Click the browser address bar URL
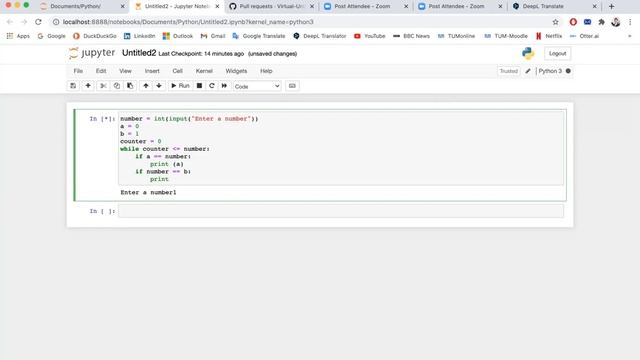640x360 pixels. (188, 22)
